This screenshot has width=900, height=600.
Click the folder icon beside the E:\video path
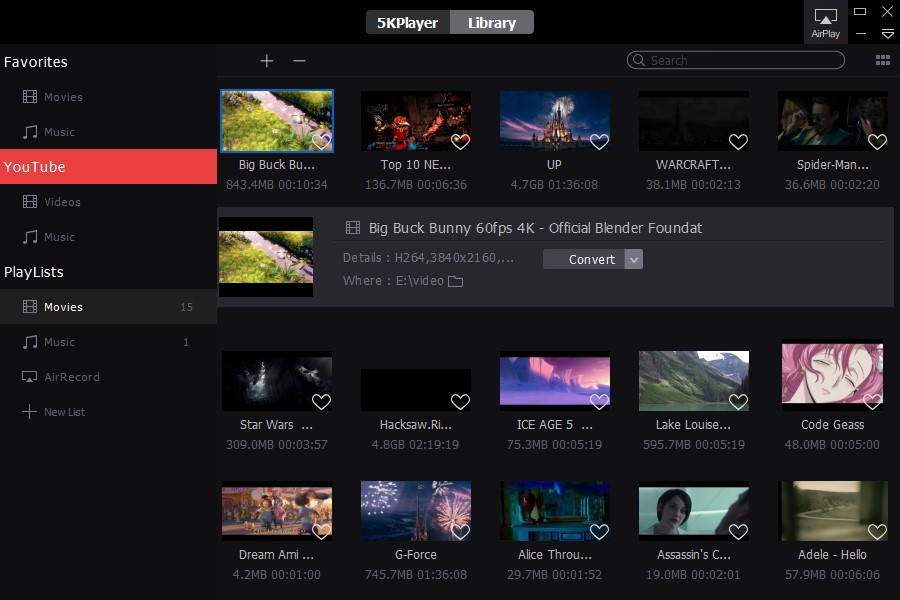[455, 281]
